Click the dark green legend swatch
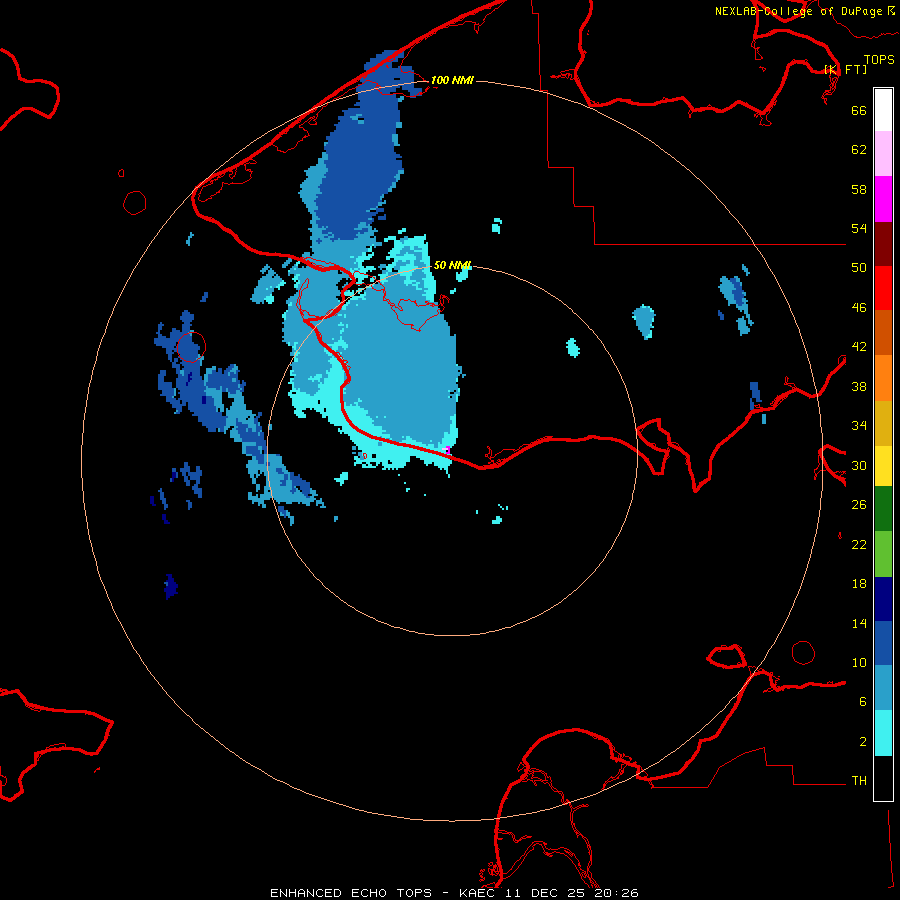Viewport: 900px width, 900px height. tap(883, 509)
